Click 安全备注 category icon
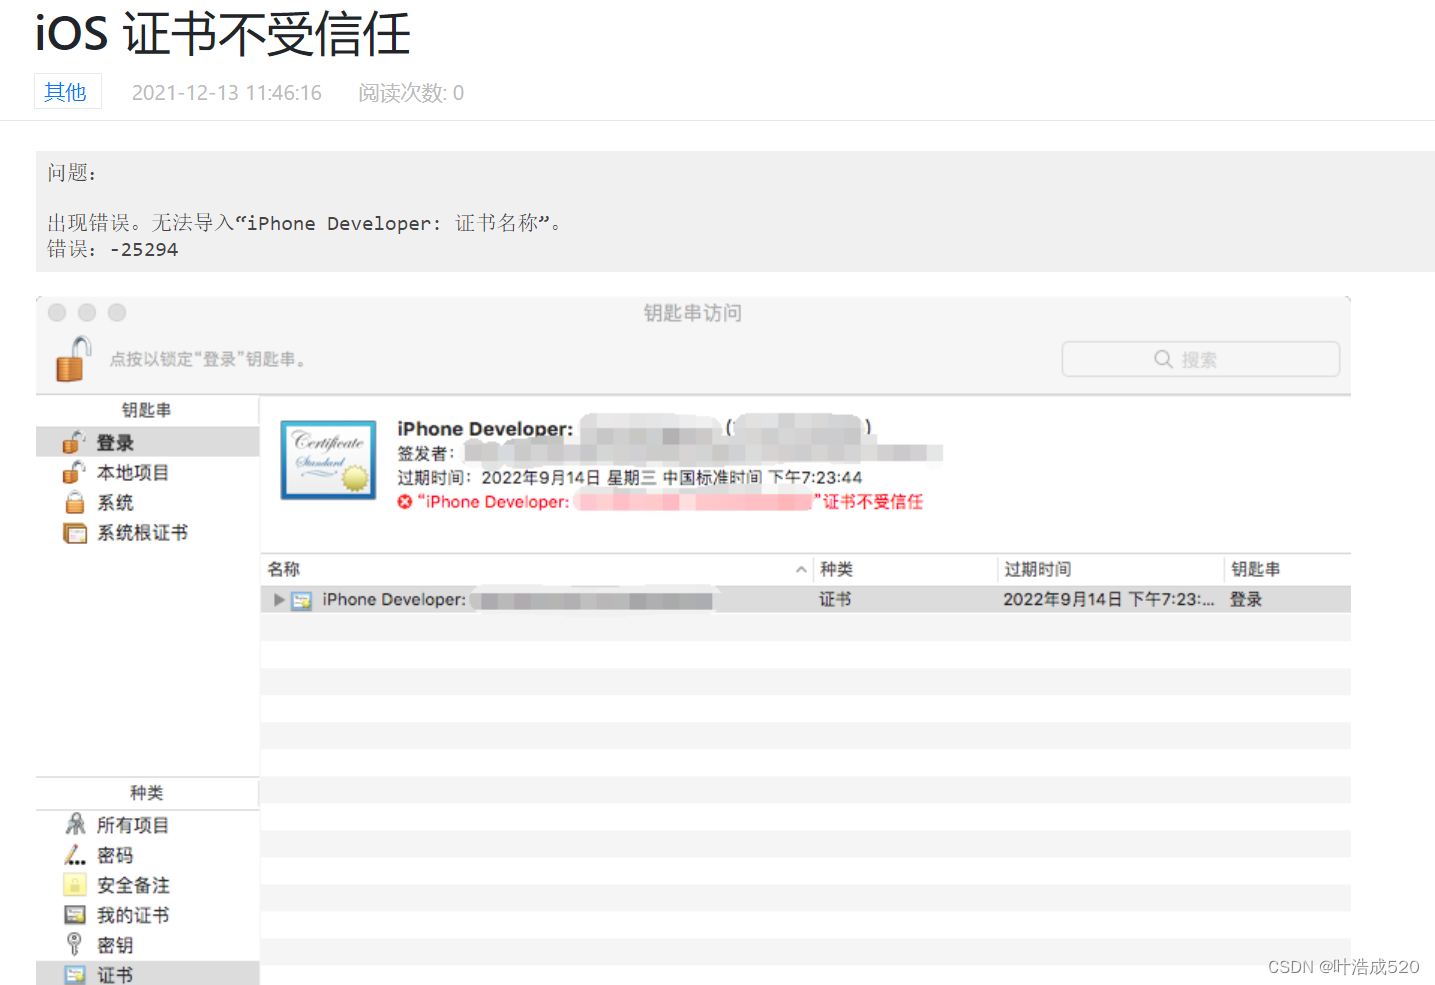1435x985 pixels. 75,885
